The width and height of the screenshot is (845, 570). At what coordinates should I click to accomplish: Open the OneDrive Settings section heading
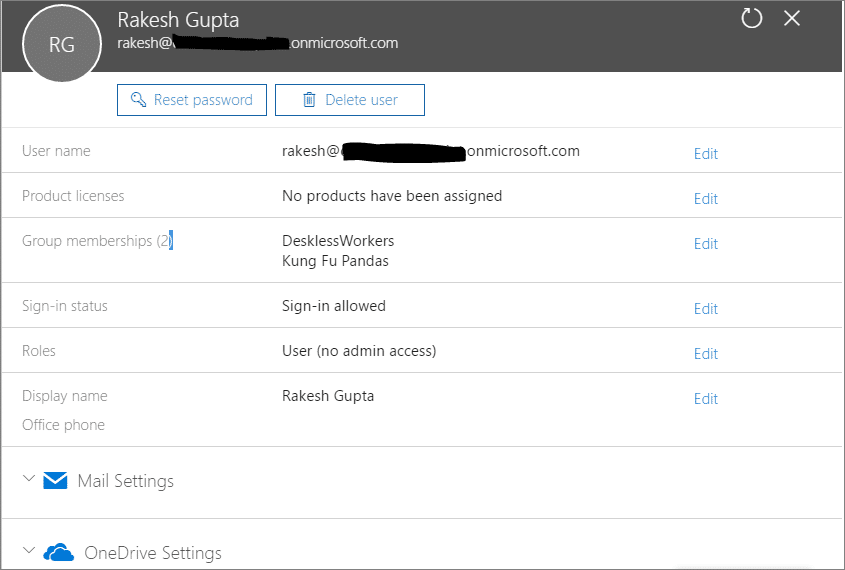point(153,552)
